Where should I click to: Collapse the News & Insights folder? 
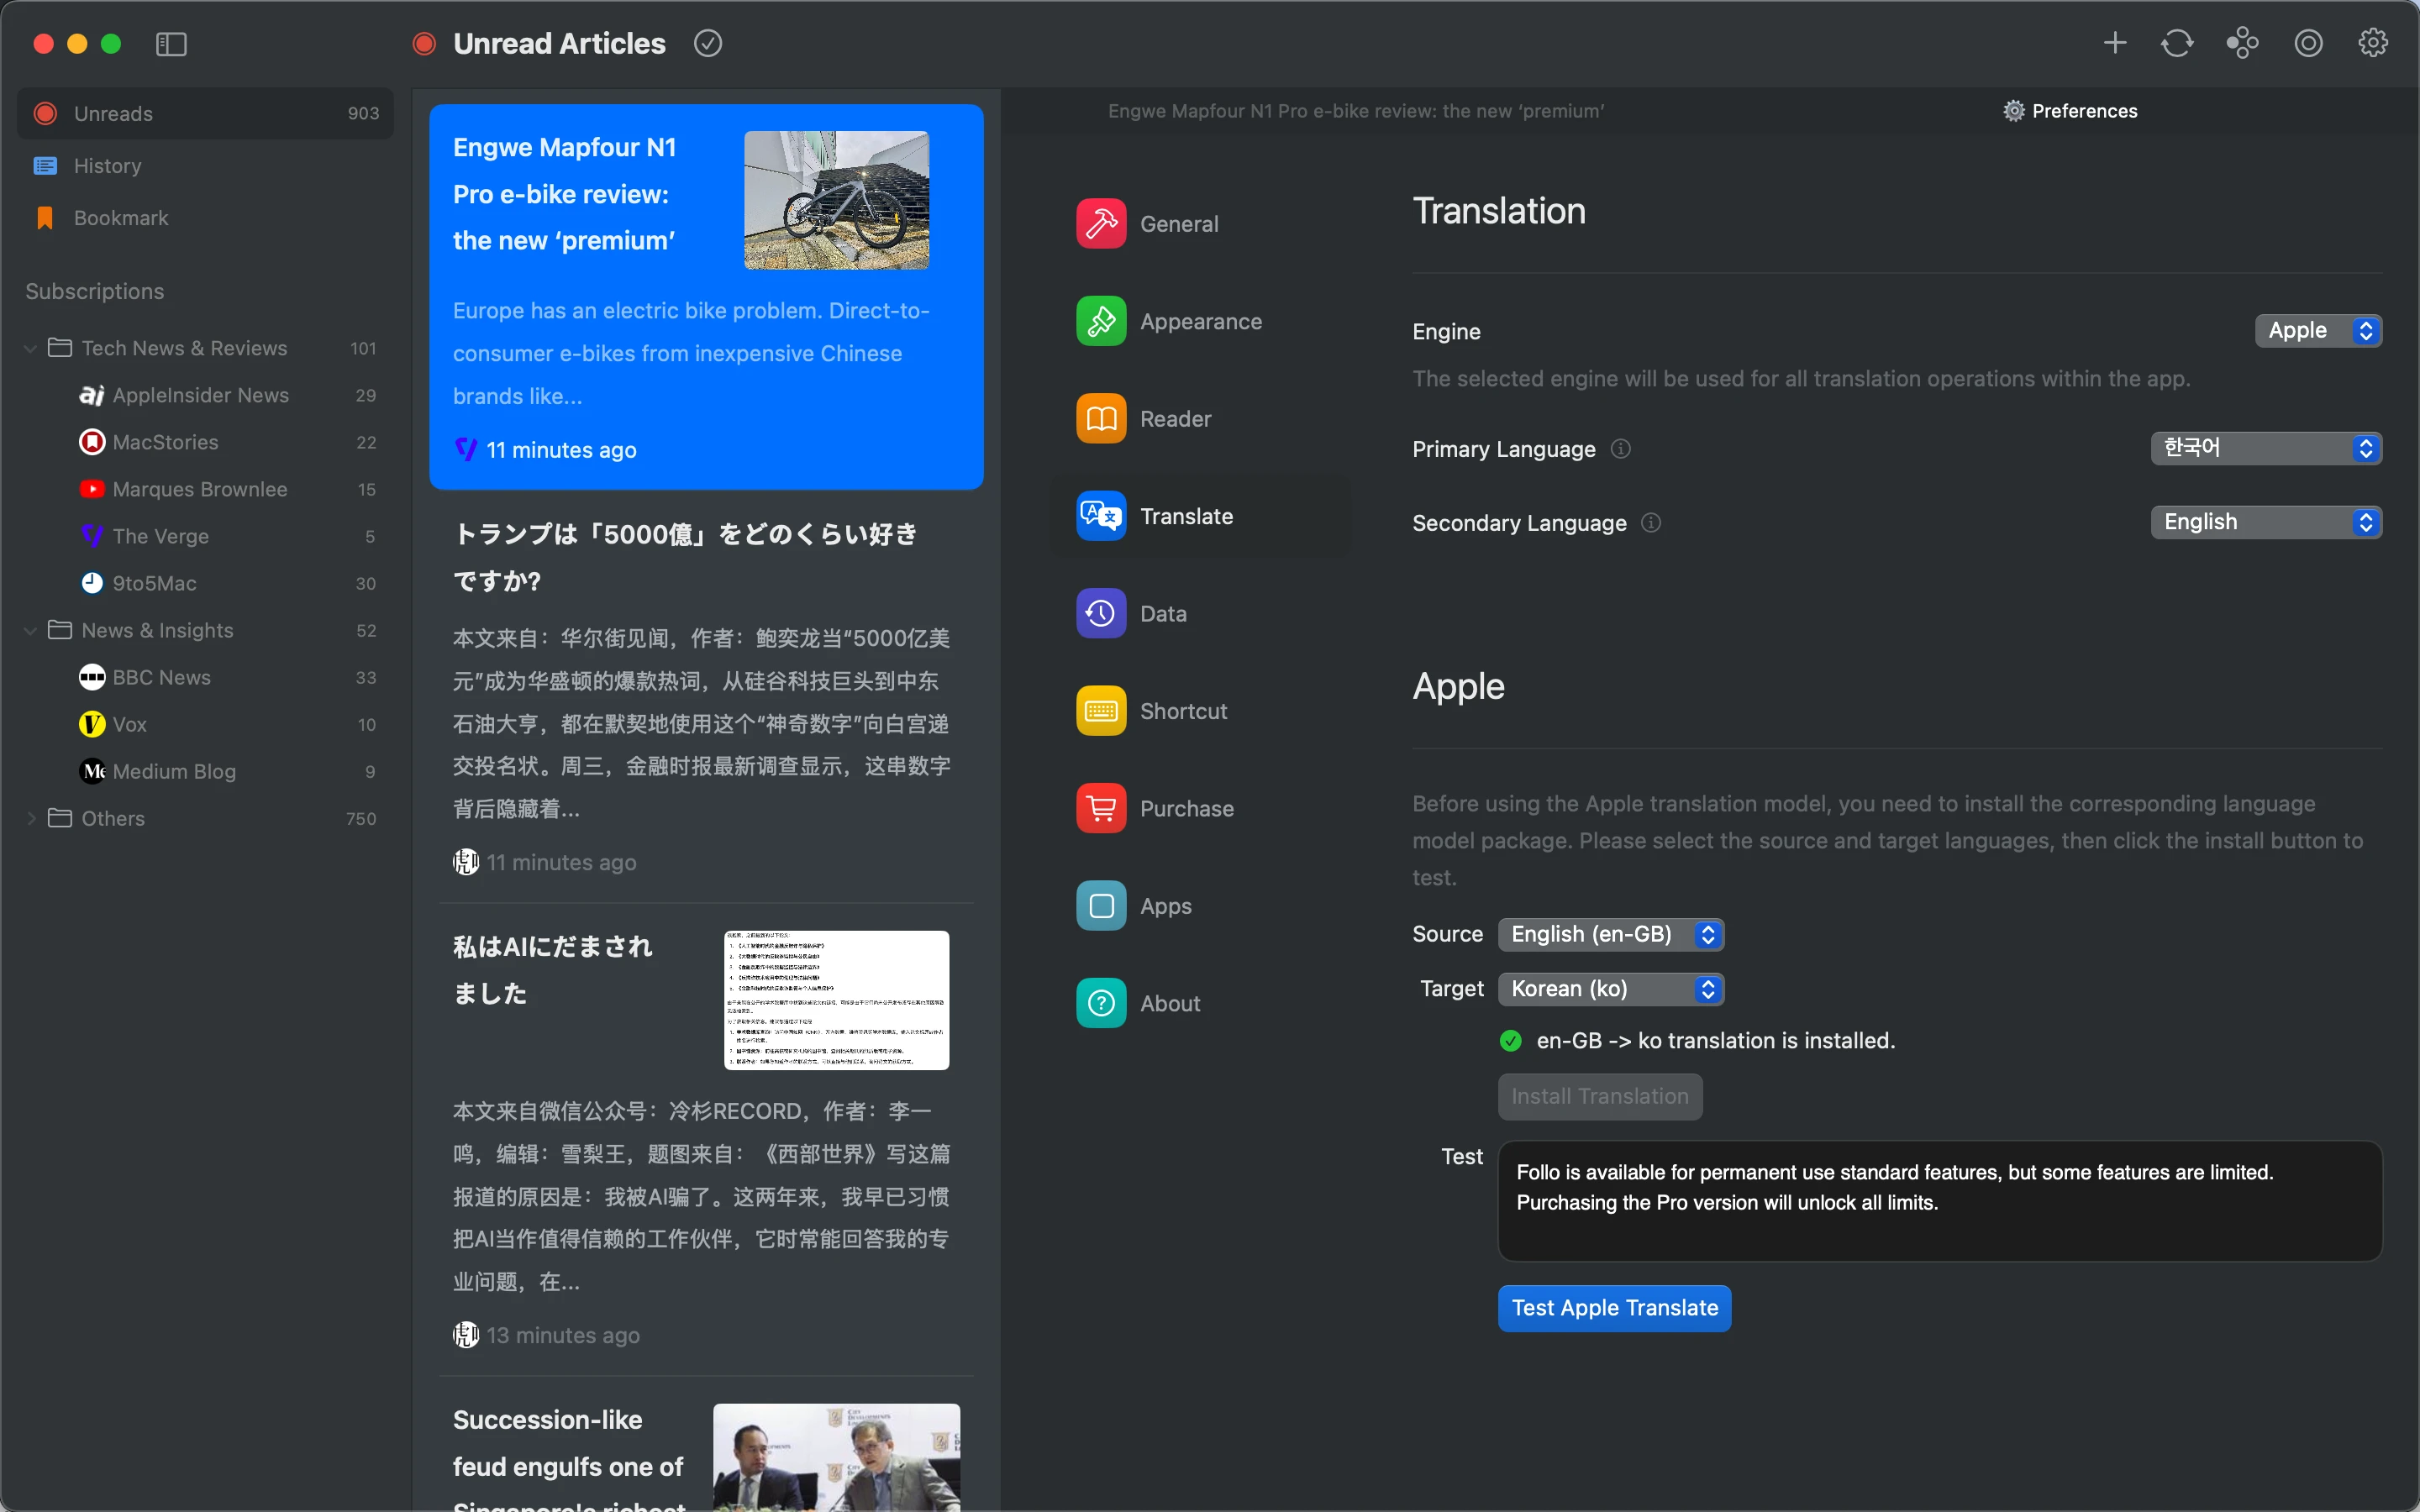pos(30,630)
